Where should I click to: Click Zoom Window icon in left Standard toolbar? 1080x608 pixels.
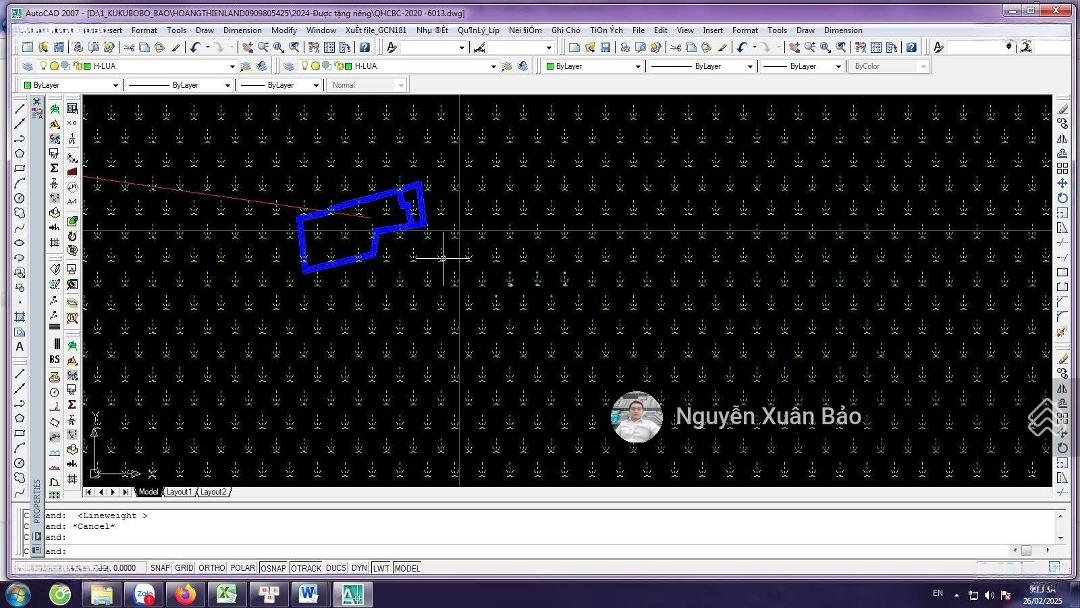pyautogui.click(x=279, y=48)
